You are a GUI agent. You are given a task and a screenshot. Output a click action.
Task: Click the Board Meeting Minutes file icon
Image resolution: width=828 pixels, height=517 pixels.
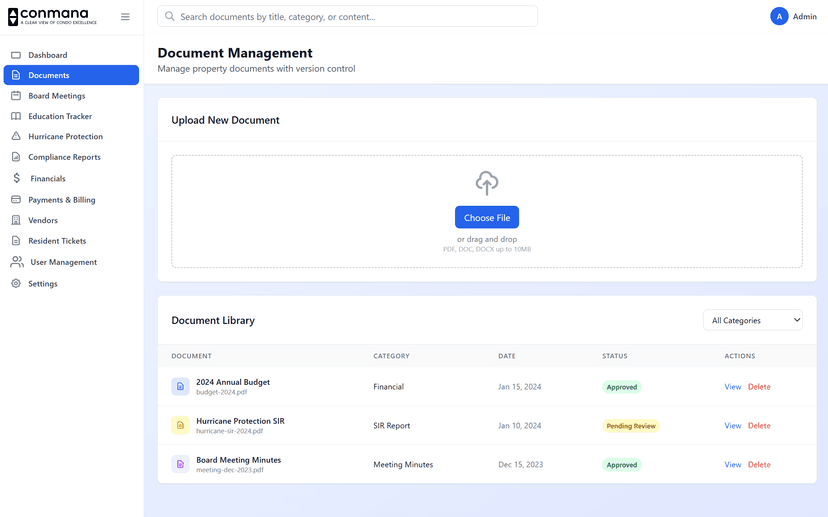click(x=180, y=464)
